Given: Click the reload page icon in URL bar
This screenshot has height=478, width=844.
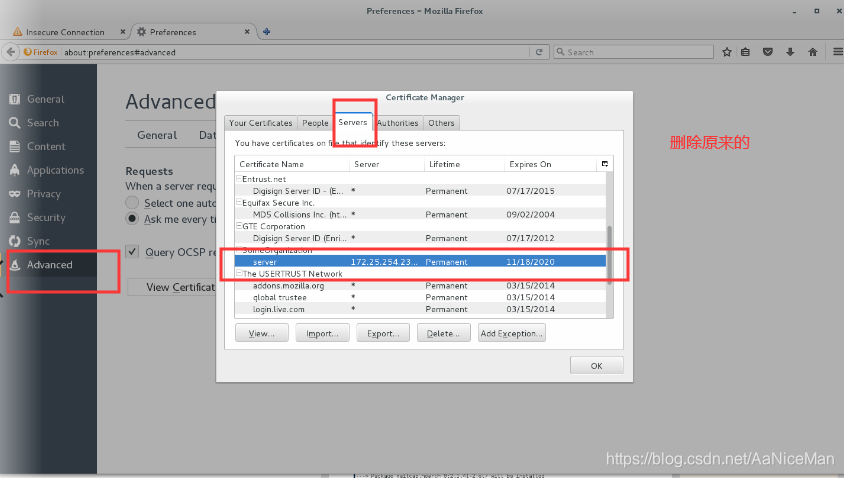Looking at the screenshot, I should (x=539, y=52).
